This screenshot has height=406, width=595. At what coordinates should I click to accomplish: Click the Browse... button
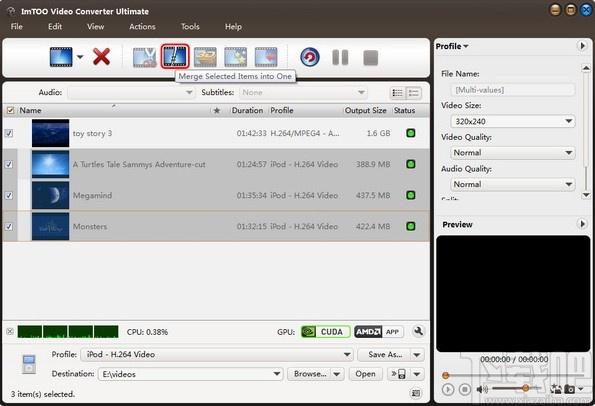pos(309,374)
